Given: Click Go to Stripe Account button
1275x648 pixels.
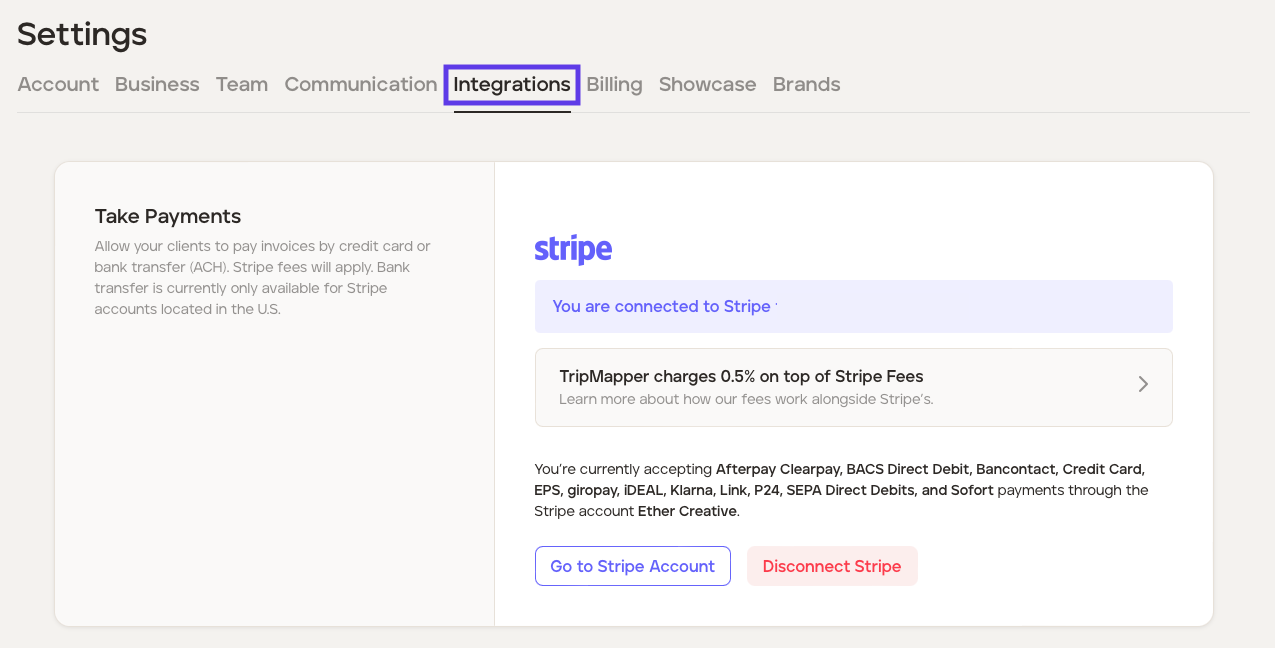Looking at the screenshot, I should click(x=632, y=566).
